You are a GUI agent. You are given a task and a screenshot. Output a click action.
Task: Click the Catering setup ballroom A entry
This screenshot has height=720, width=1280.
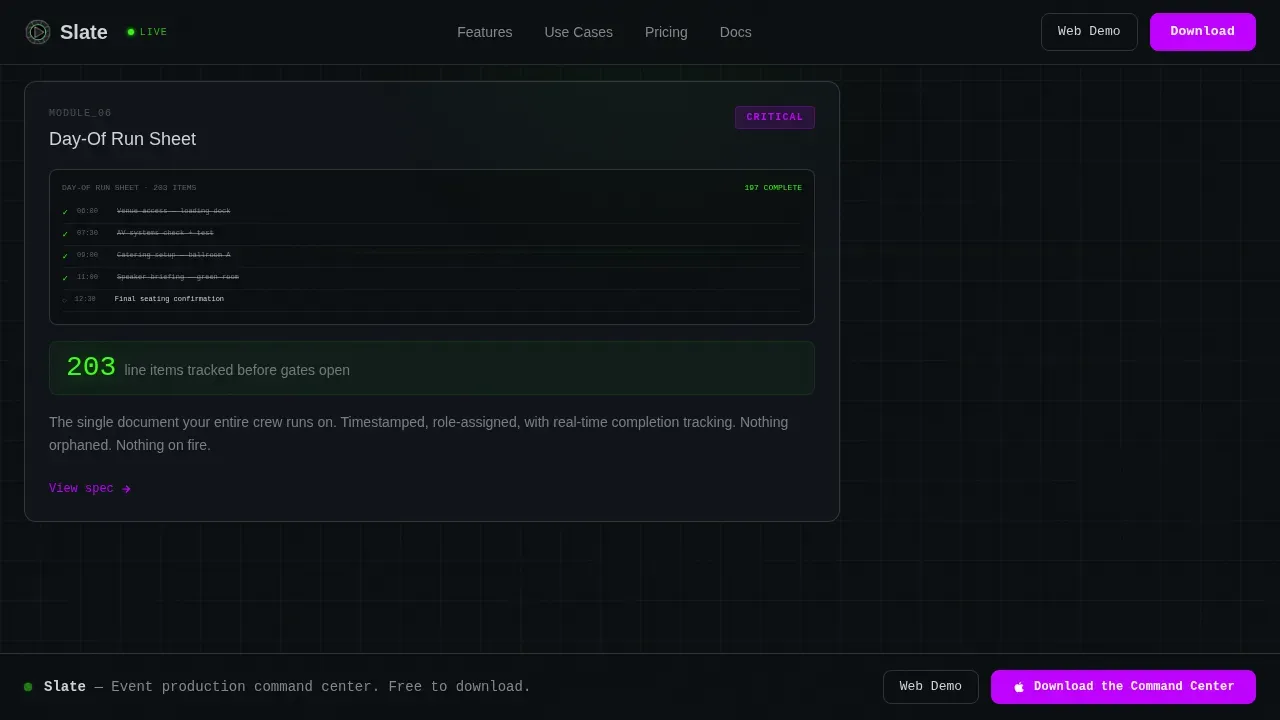(x=173, y=255)
